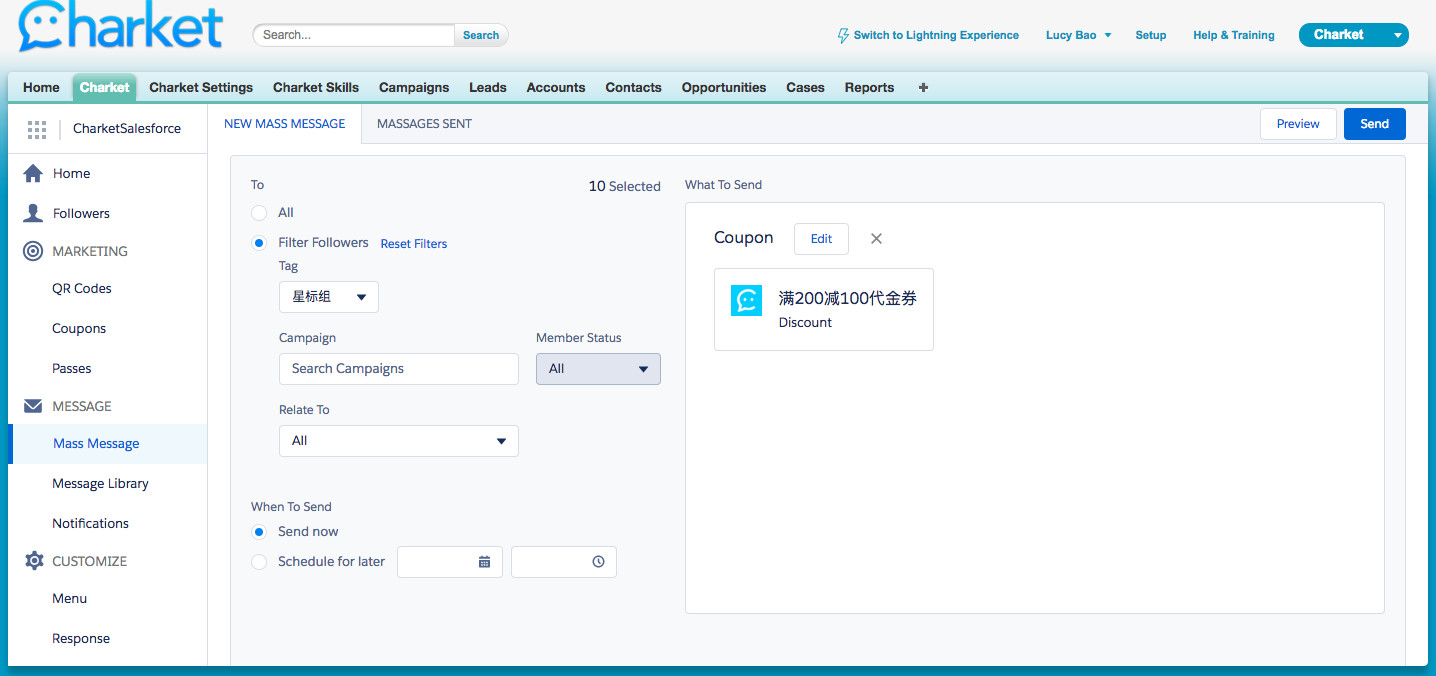
Task: Click the Search Campaigns input field
Action: point(398,369)
